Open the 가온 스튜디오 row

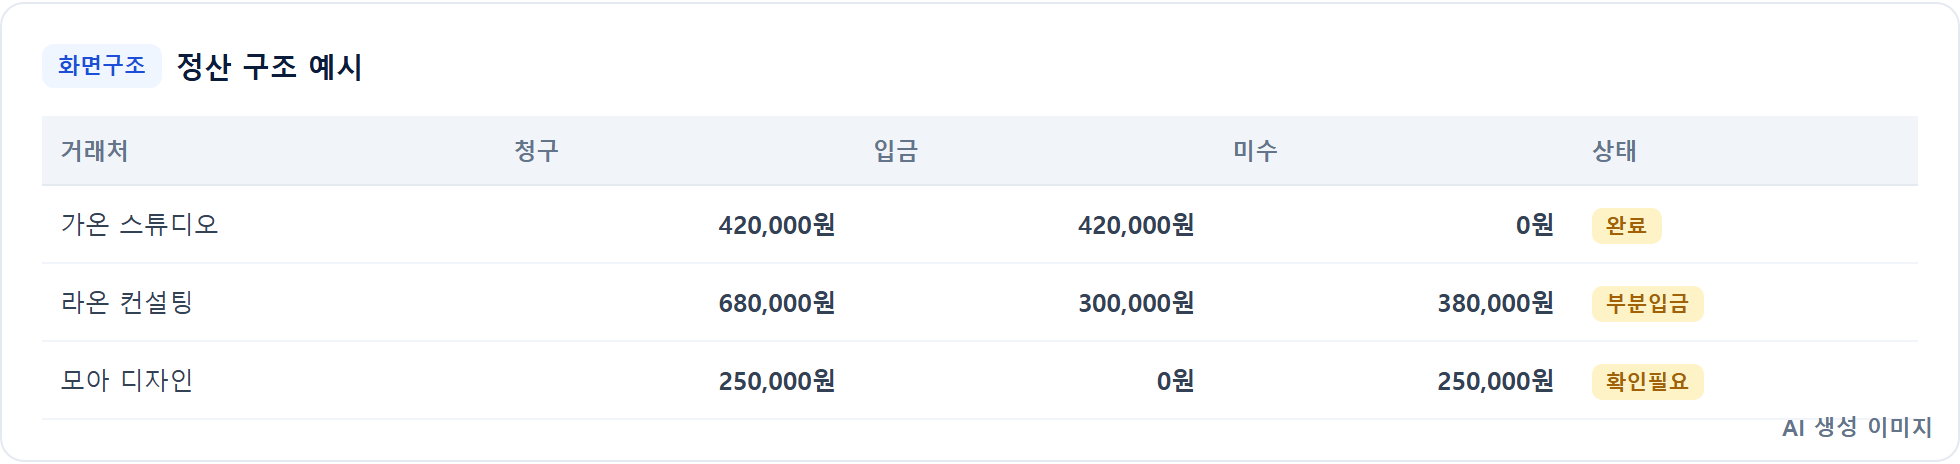(x=980, y=225)
